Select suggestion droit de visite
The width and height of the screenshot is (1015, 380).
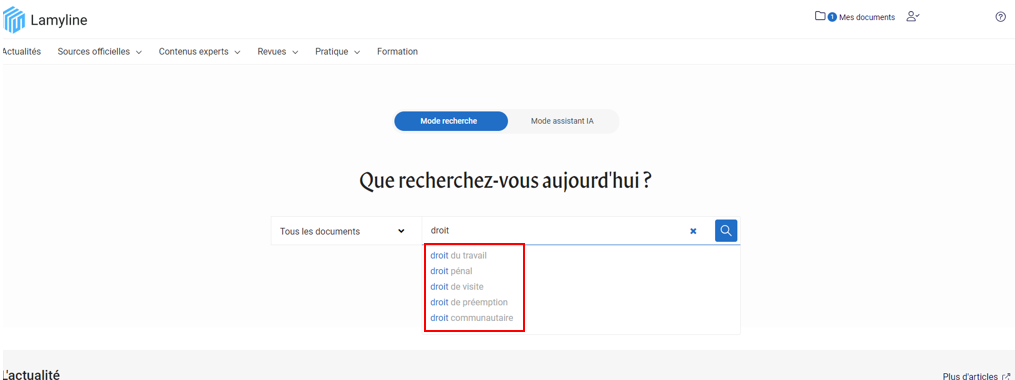click(x=456, y=287)
